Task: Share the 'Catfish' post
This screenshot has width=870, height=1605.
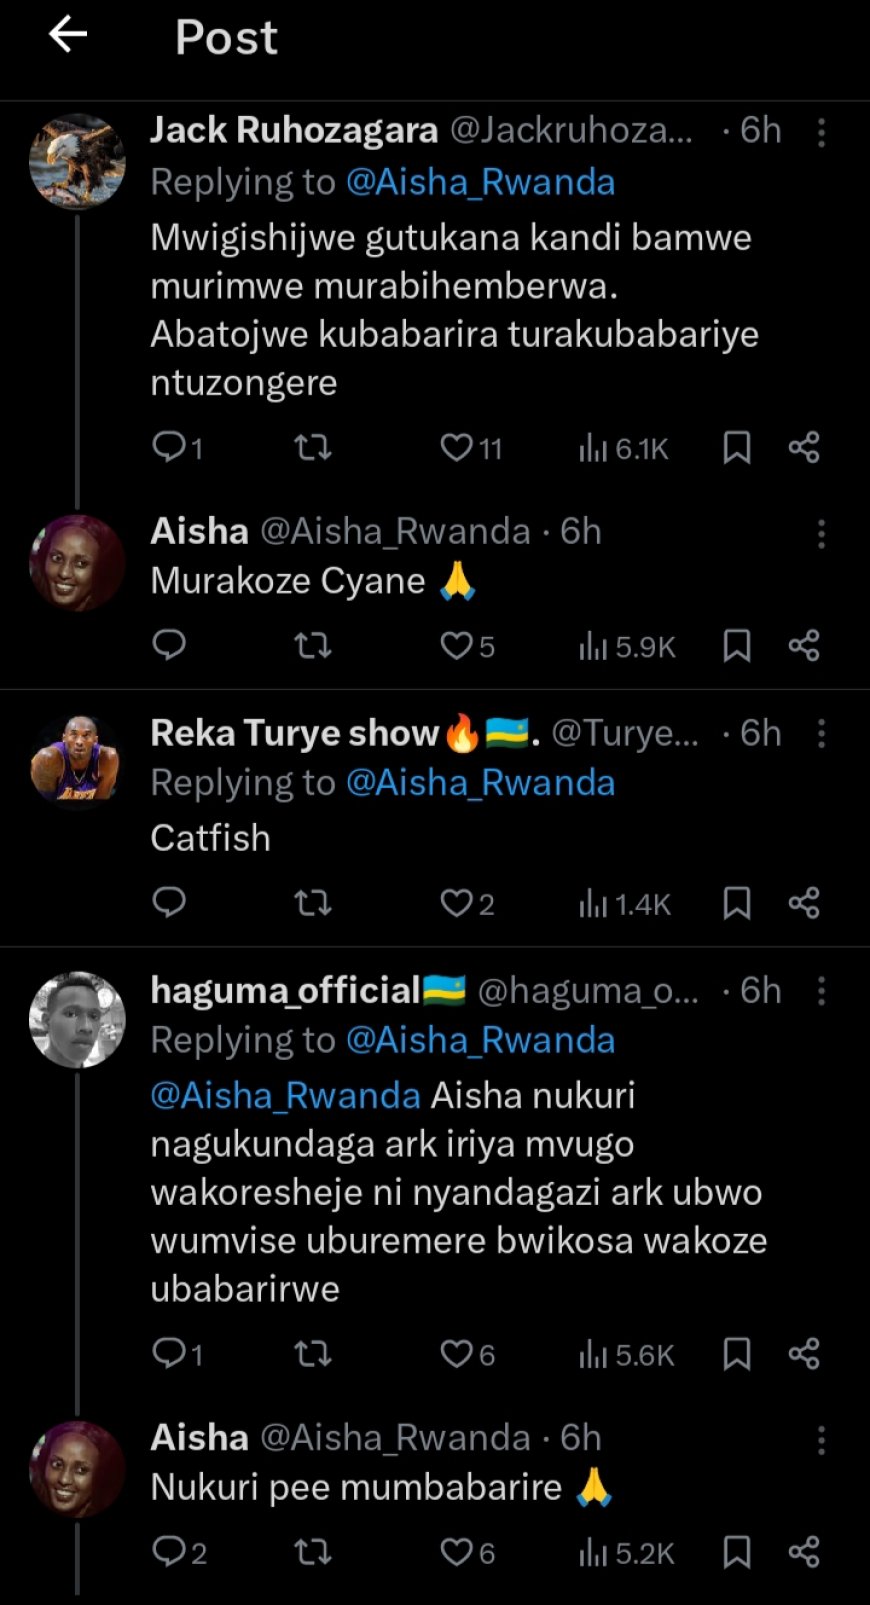Action: [804, 903]
